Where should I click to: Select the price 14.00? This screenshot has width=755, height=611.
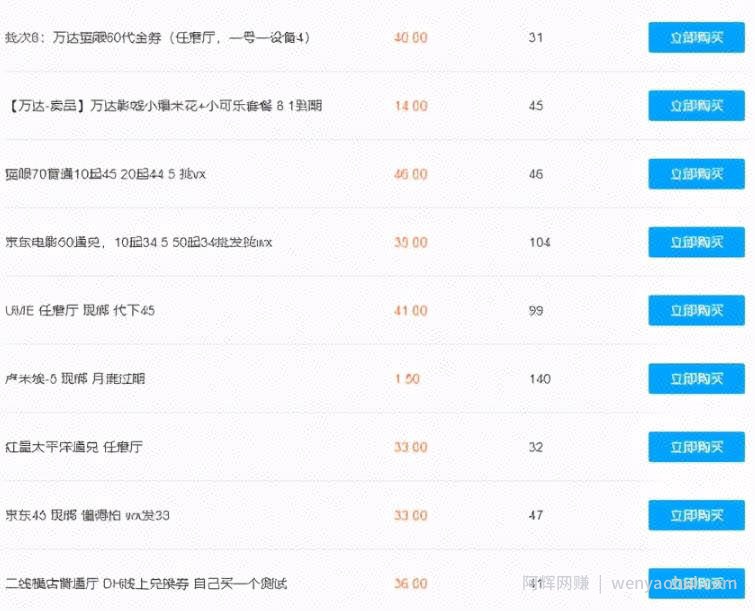tap(411, 105)
